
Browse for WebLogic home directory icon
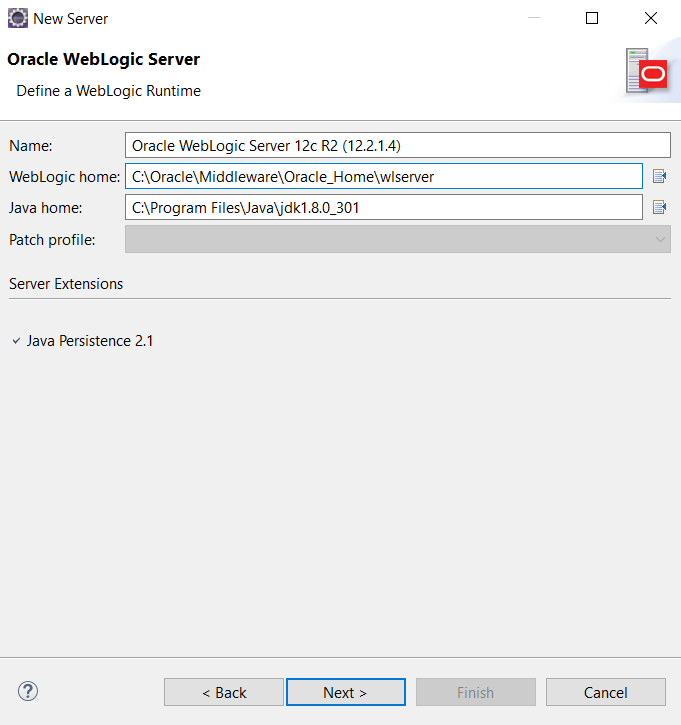659,176
